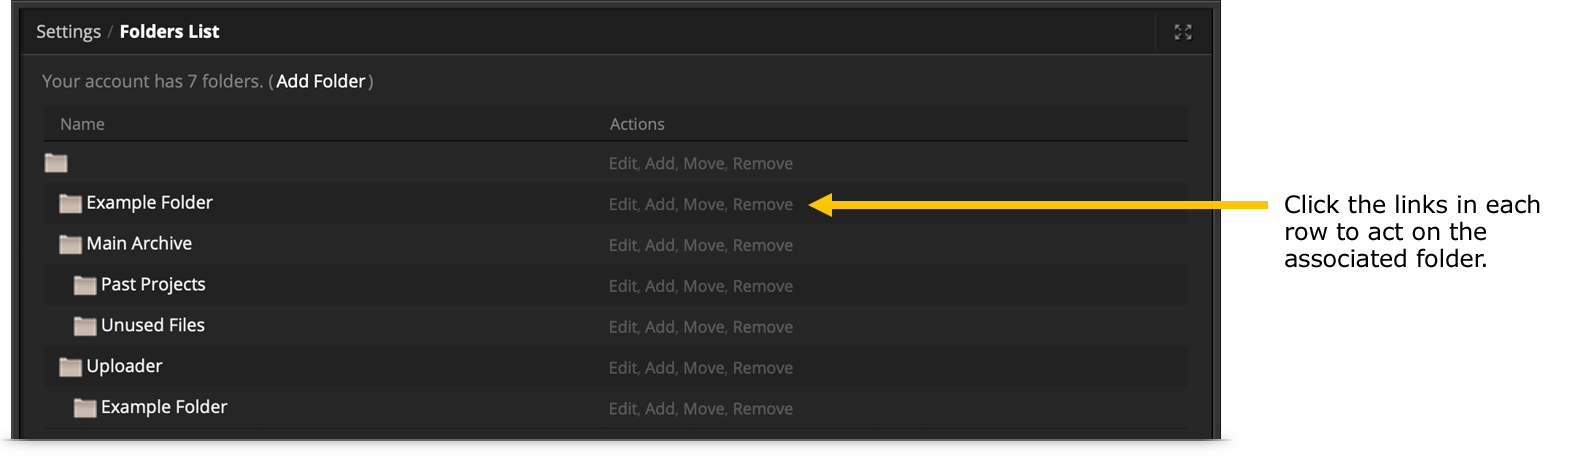Move the Past Projects folder
1580x458 pixels.
coord(704,286)
